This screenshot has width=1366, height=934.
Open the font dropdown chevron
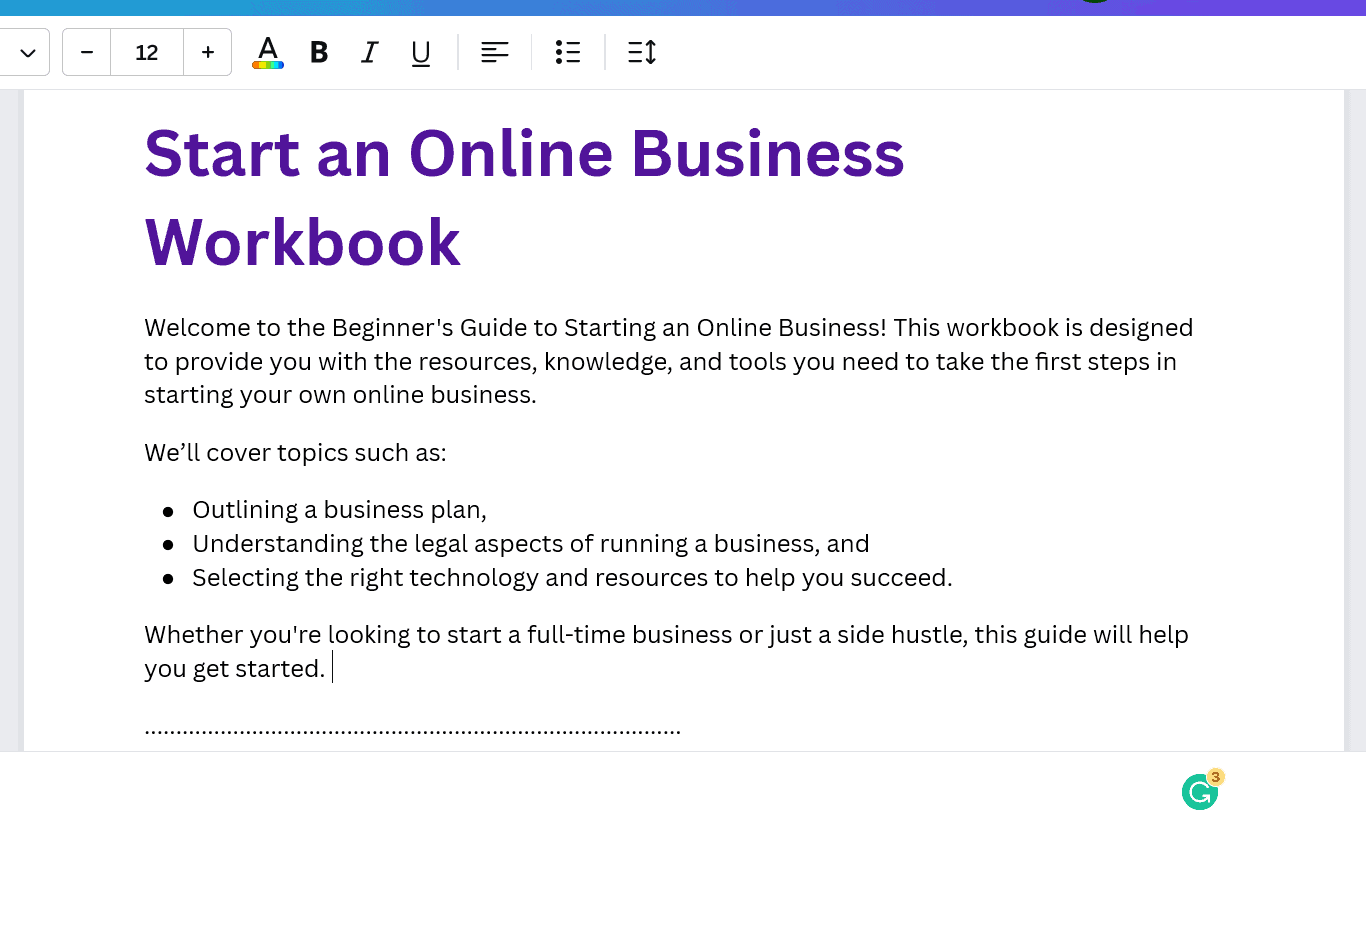pyautogui.click(x=28, y=53)
